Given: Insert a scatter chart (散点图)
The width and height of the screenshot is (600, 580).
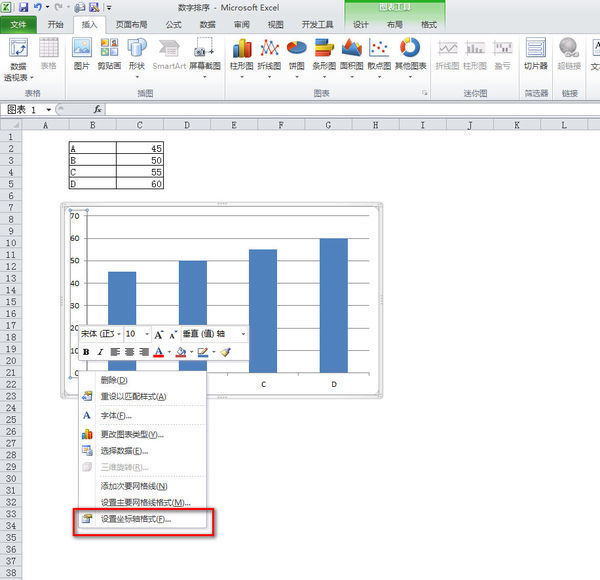Looking at the screenshot, I should click(x=379, y=53).
